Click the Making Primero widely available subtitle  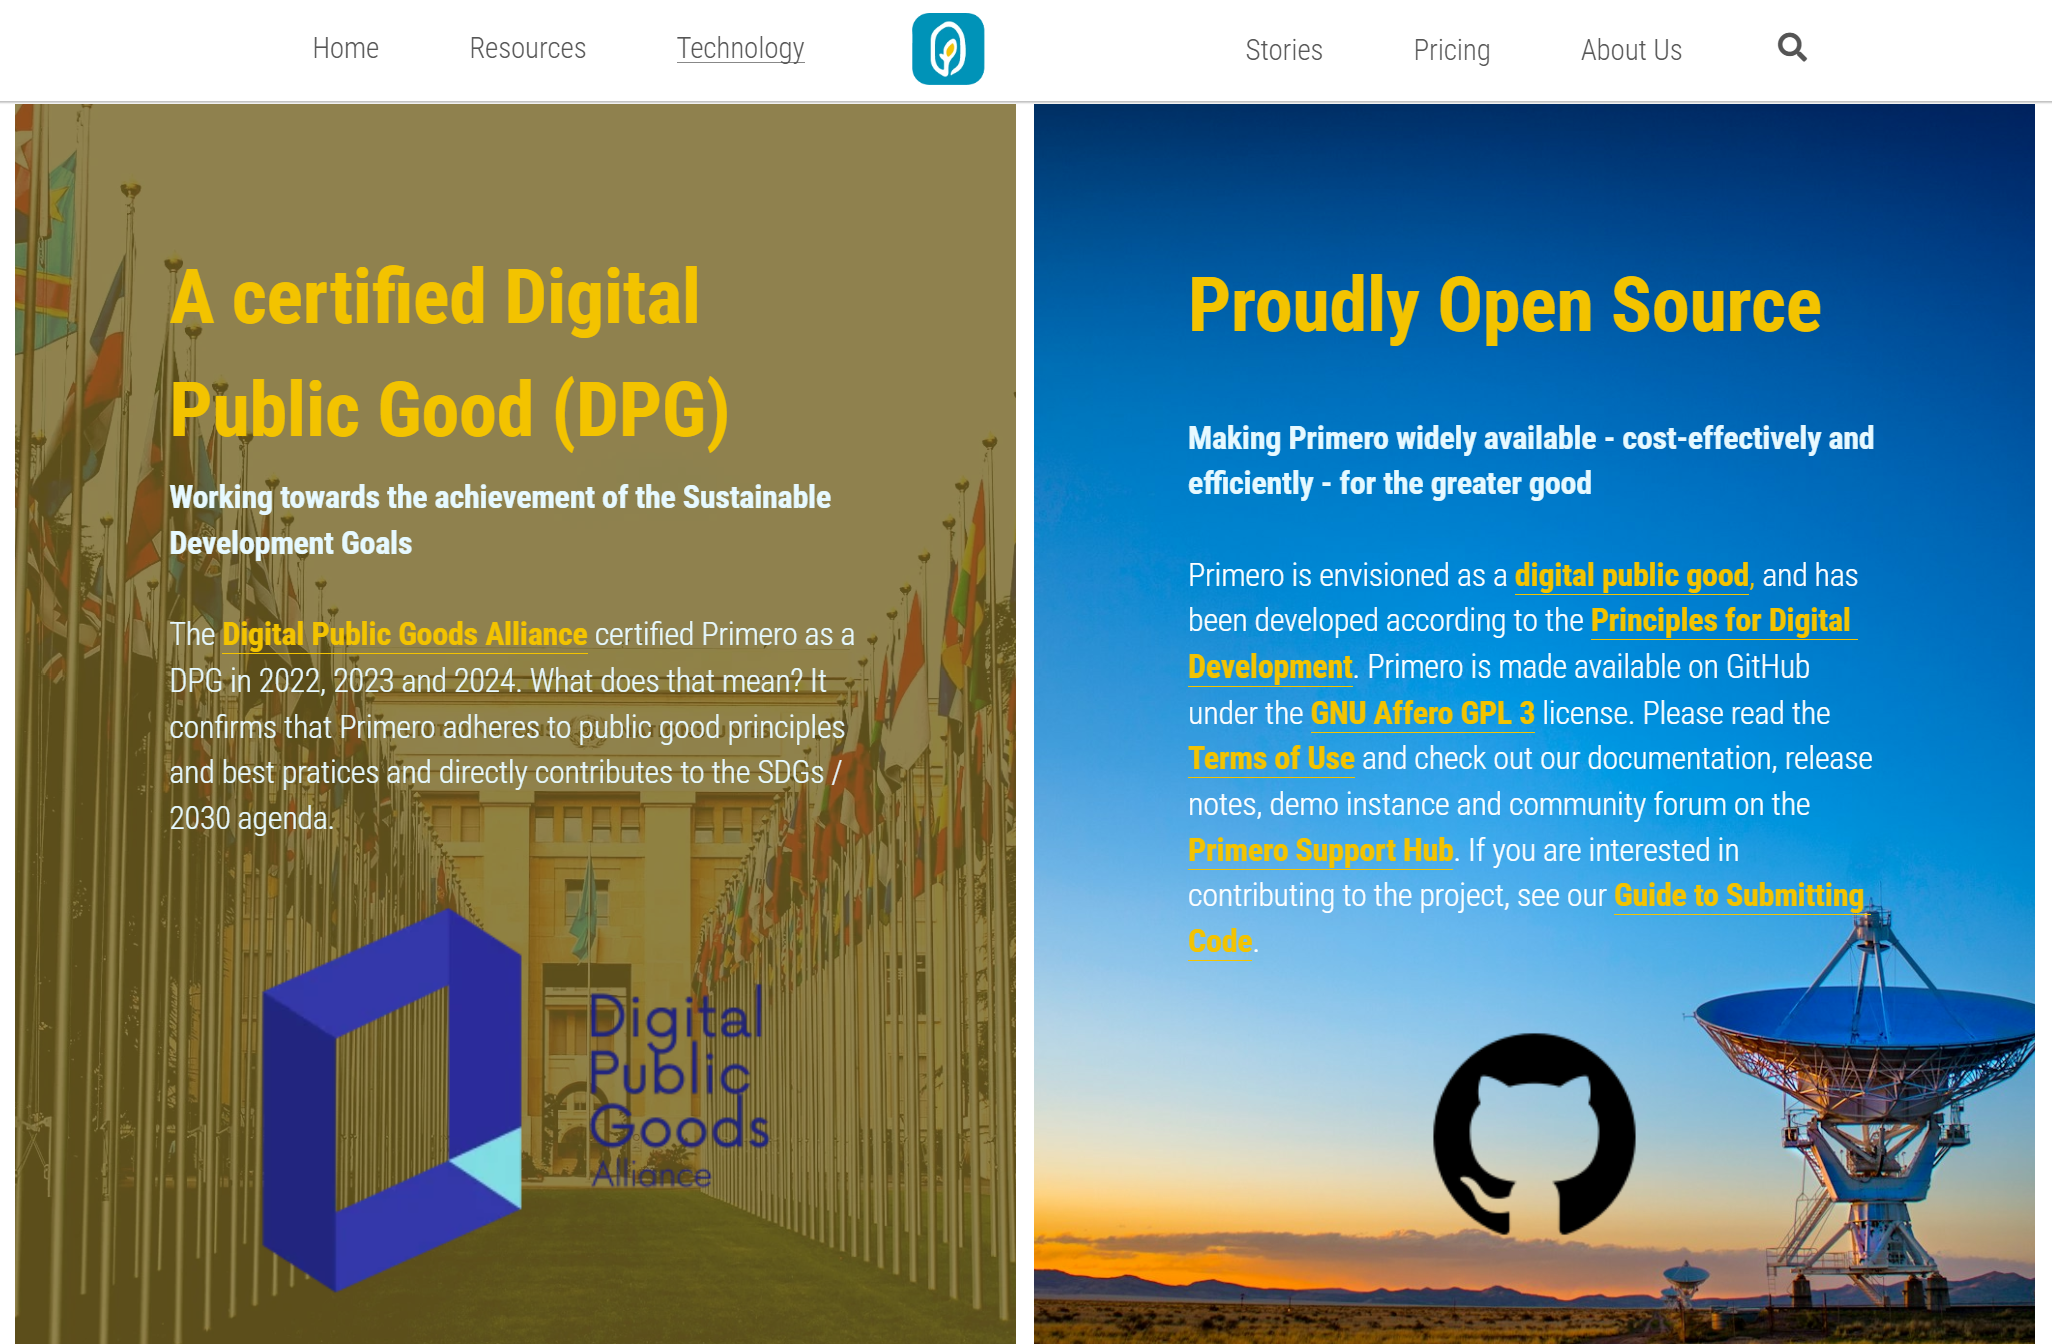pyautogui.click(x=1531, y=461)
